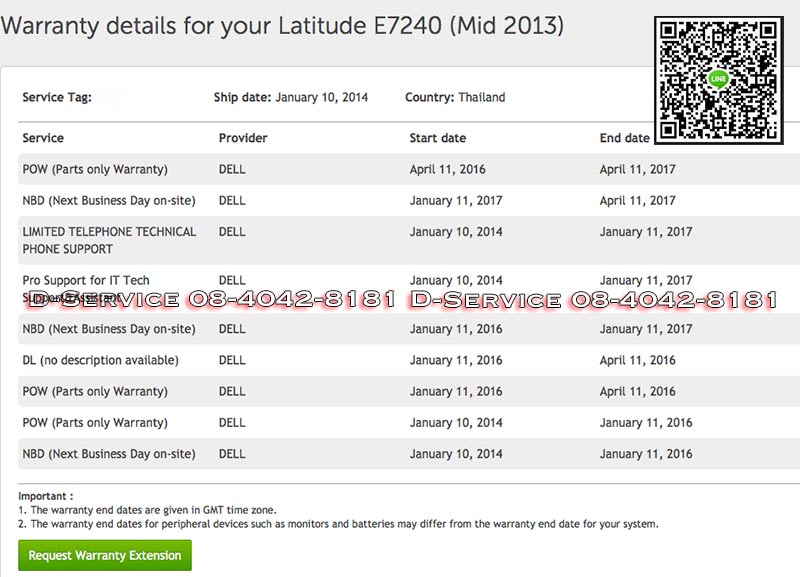Viewport: 800px width, 577px height.
Task: Select the GMT time zone note
Action: (x=147, y=510)
